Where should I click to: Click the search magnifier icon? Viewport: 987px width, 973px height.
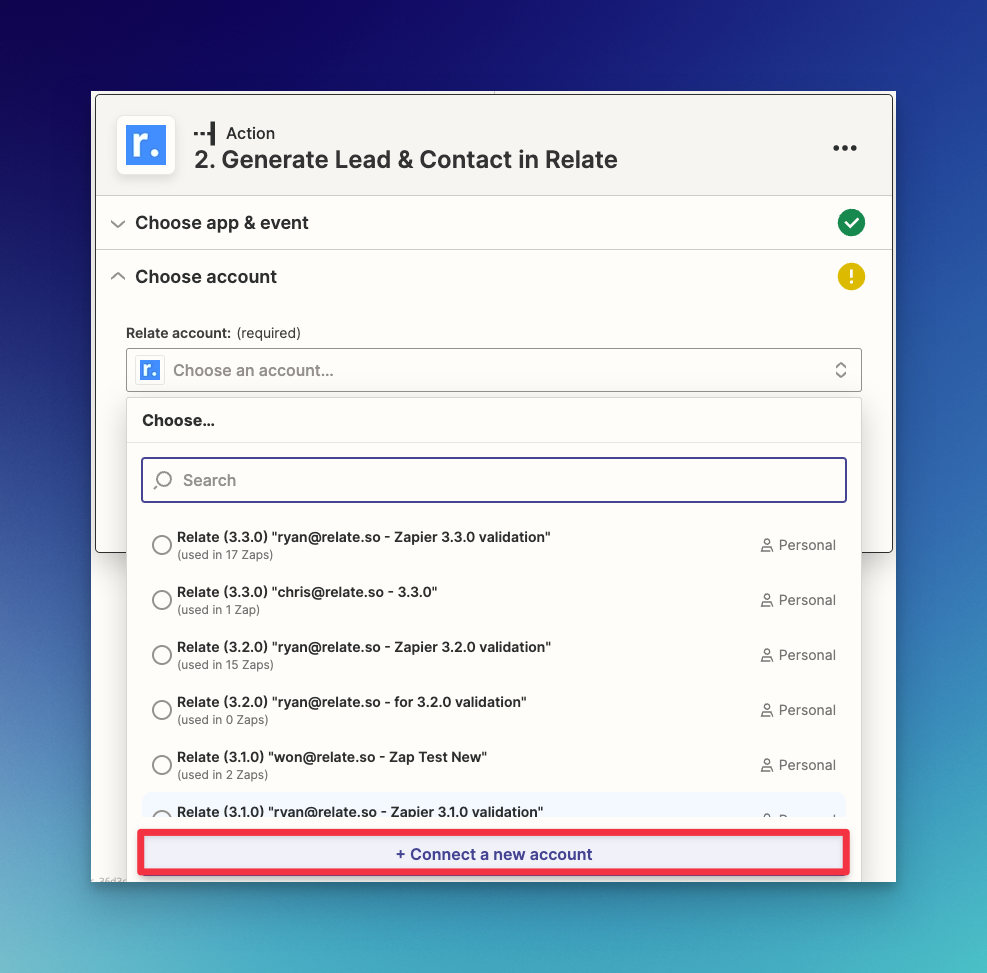(163, 480)
